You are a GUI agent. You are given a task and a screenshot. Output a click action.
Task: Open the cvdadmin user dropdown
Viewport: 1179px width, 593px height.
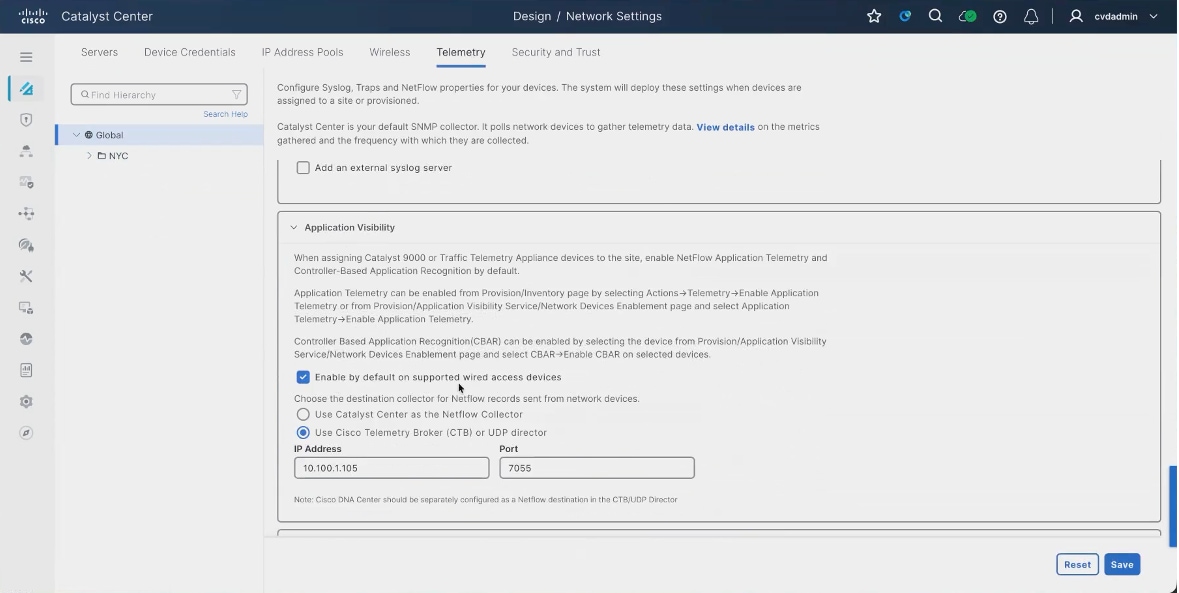pyautogui.click(x=1114, y=17)
